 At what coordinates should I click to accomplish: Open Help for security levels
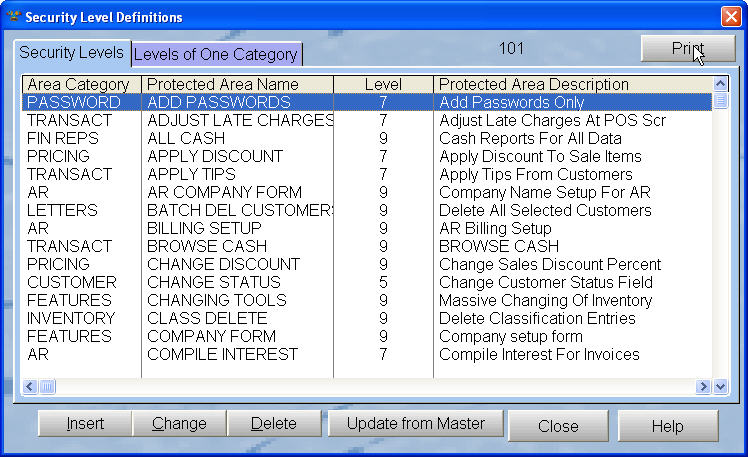667,426
